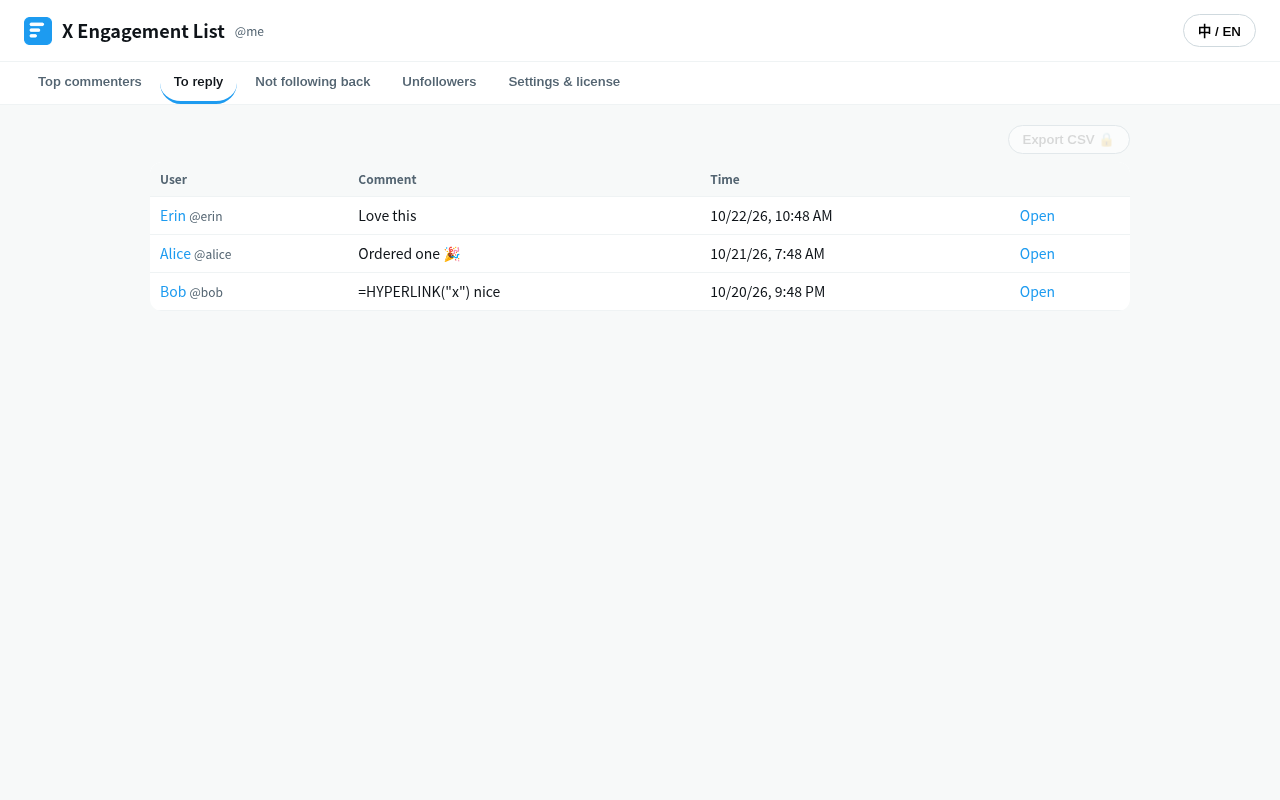Click the User column header
The image size is (1280, 800).
tap(173, 180)
